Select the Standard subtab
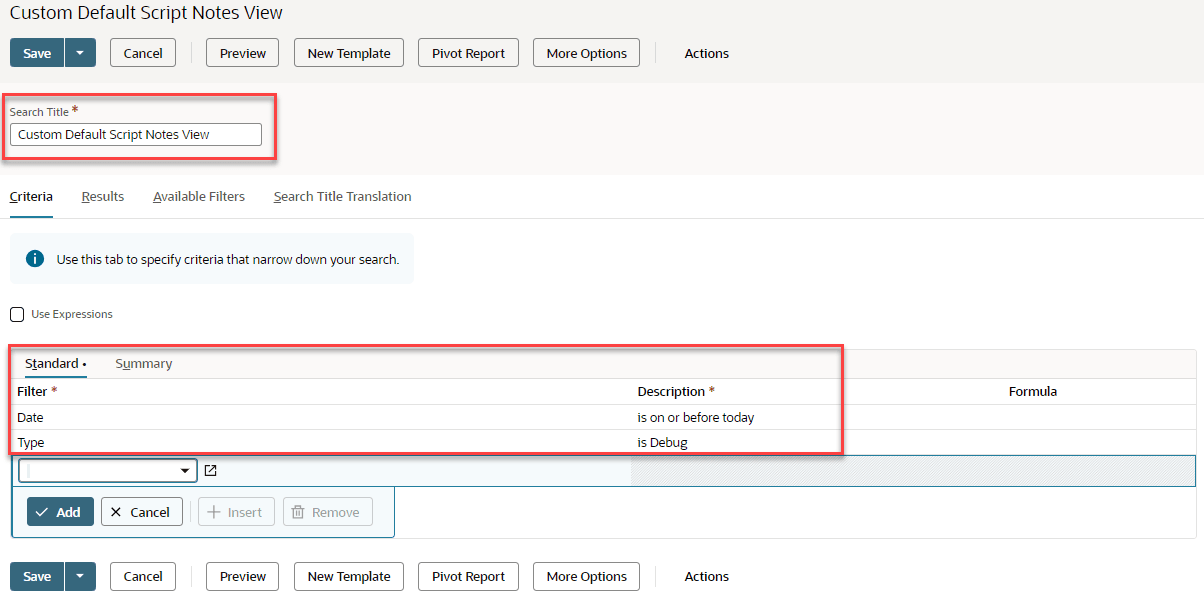The width and height of the screenshot is (1204, 597). click(55, 363)
